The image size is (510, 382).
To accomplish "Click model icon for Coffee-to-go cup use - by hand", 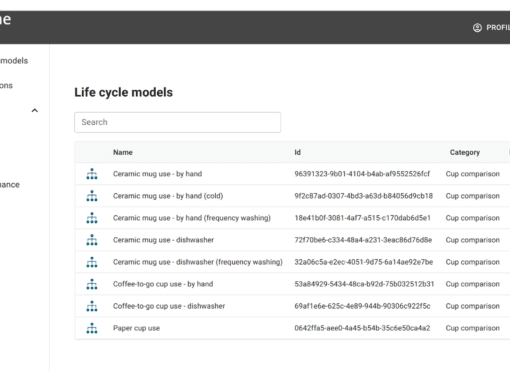I will (92, 284).
